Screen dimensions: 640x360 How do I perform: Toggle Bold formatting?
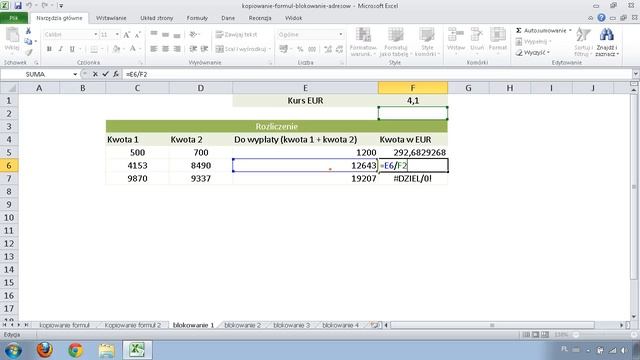coord(49,49)
